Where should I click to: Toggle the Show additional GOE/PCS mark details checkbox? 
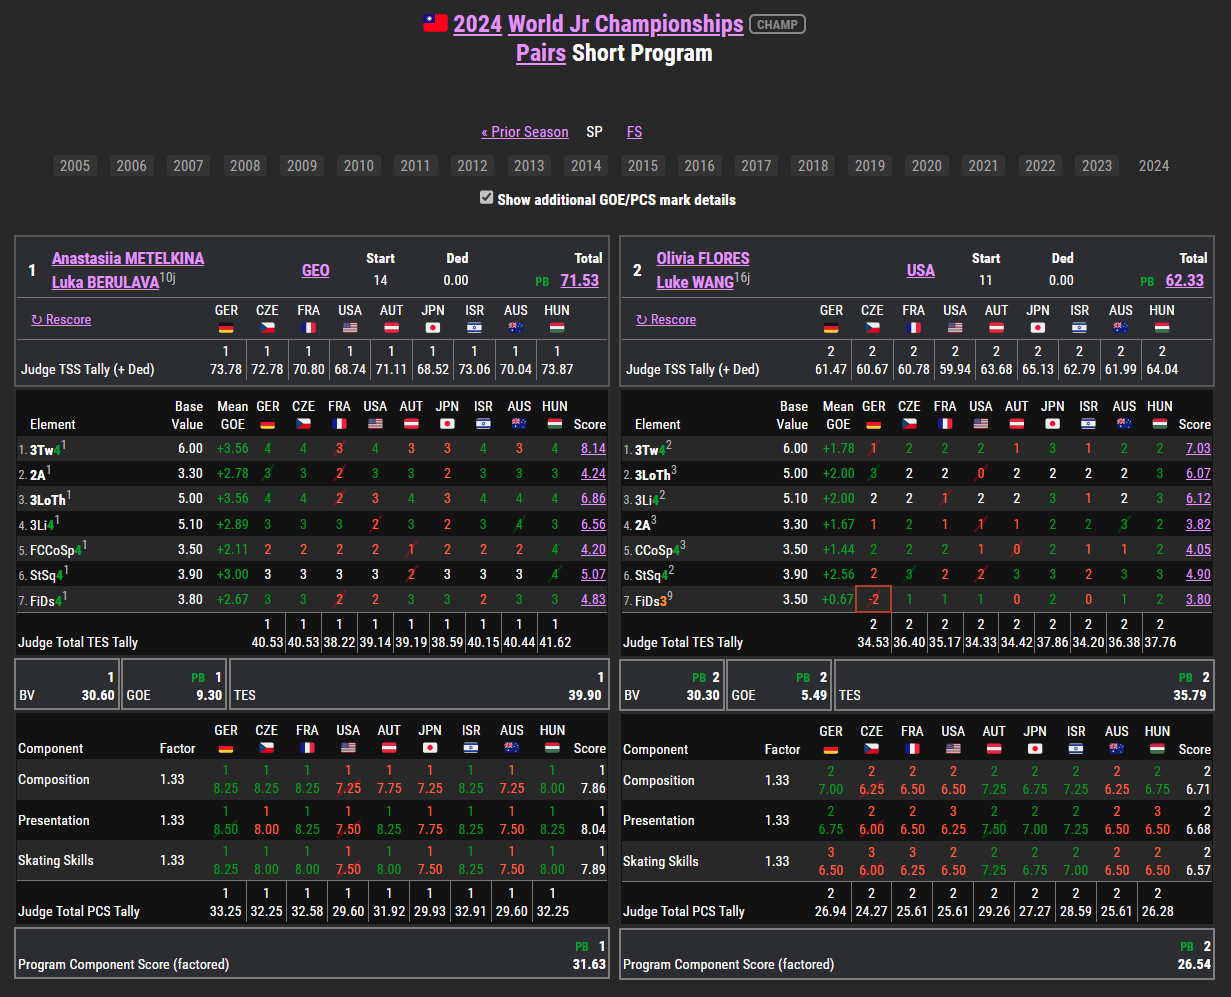click(487, 199)
